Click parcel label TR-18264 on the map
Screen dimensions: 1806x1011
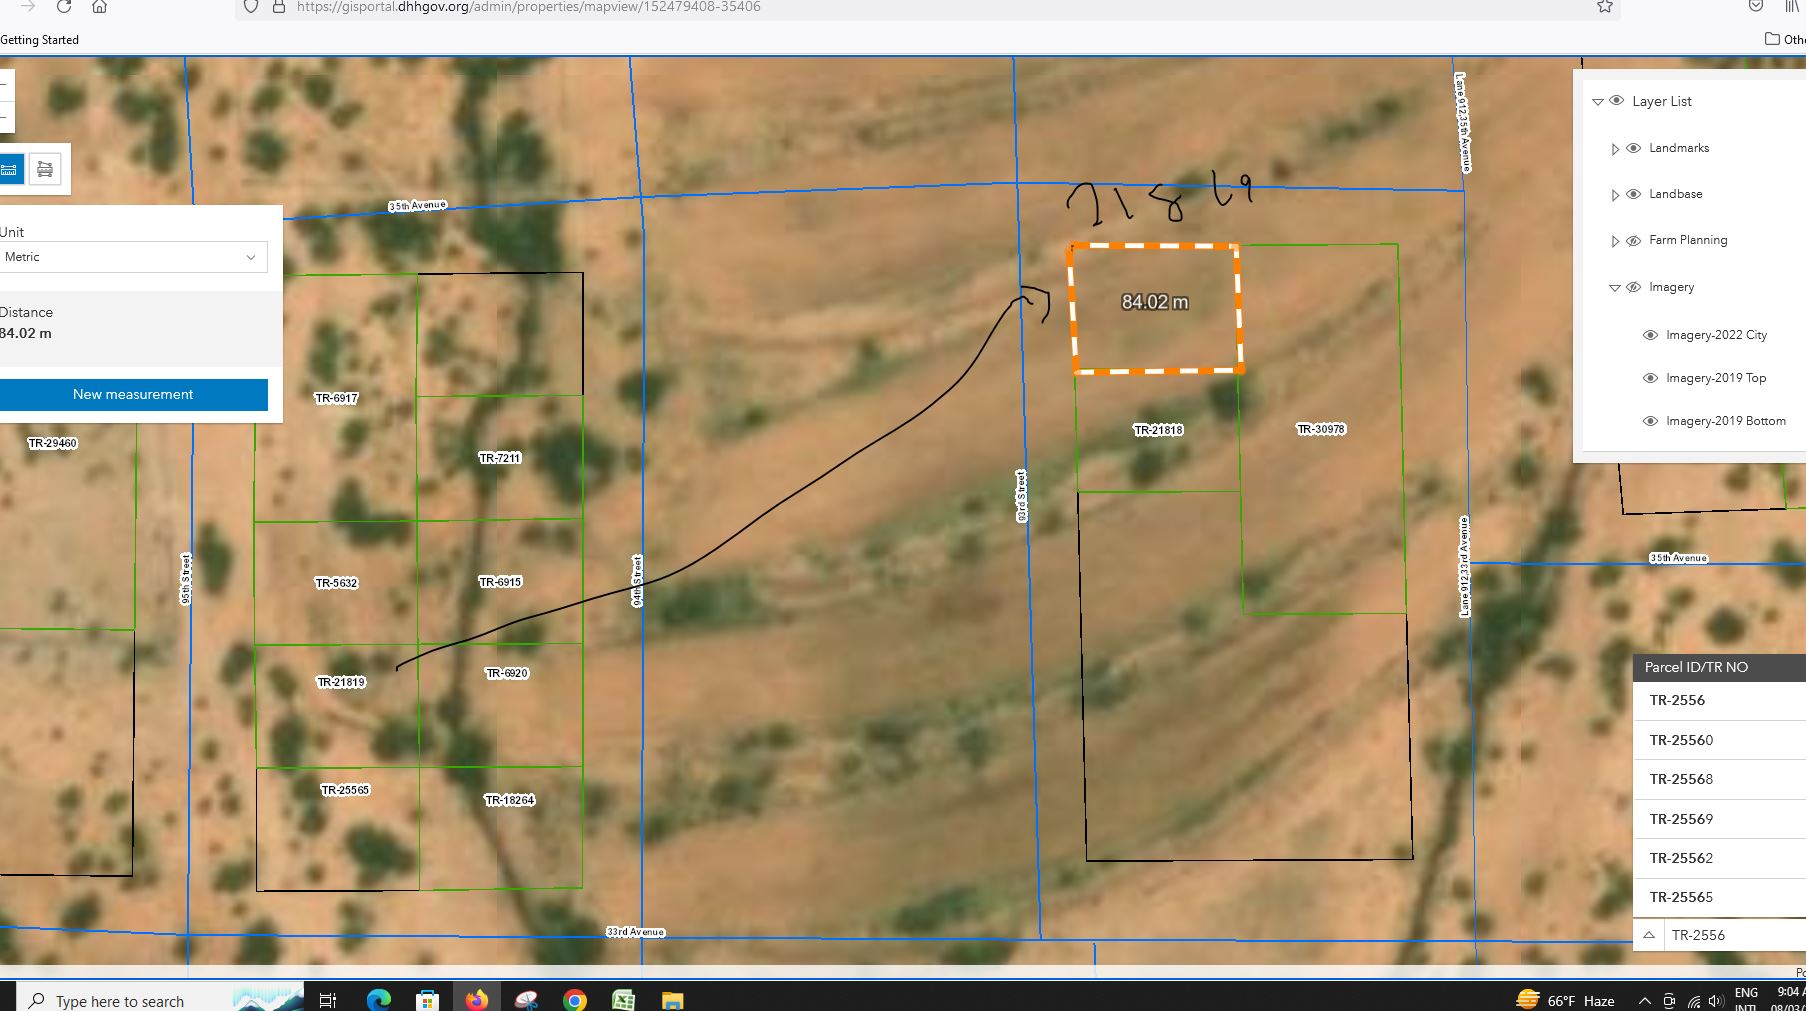510,800
